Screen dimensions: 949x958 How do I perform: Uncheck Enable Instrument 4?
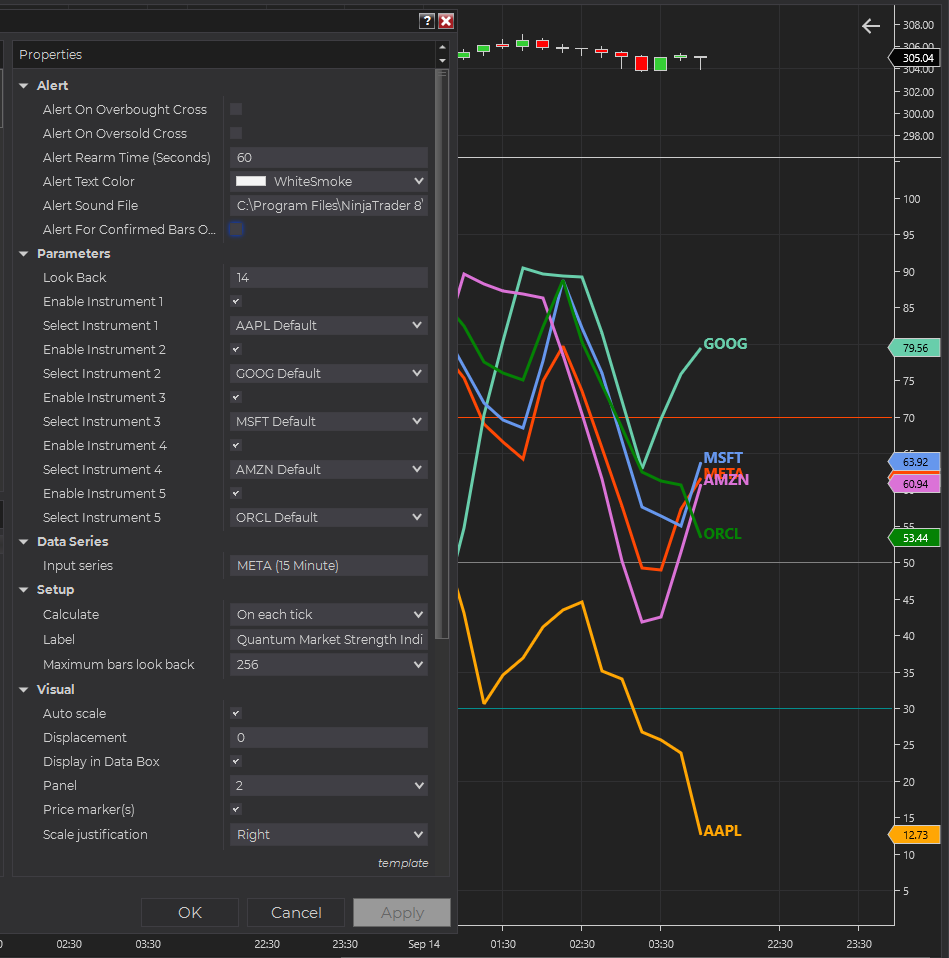(236, 445)
